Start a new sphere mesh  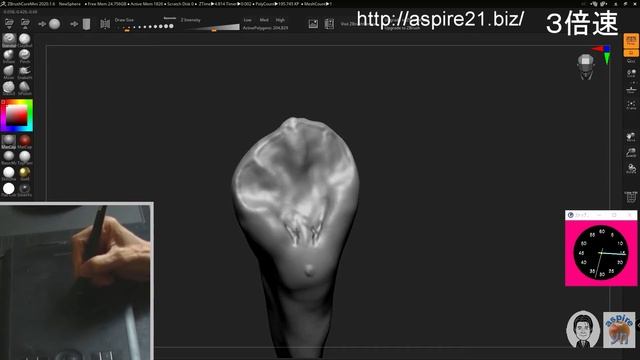point(55,24)
